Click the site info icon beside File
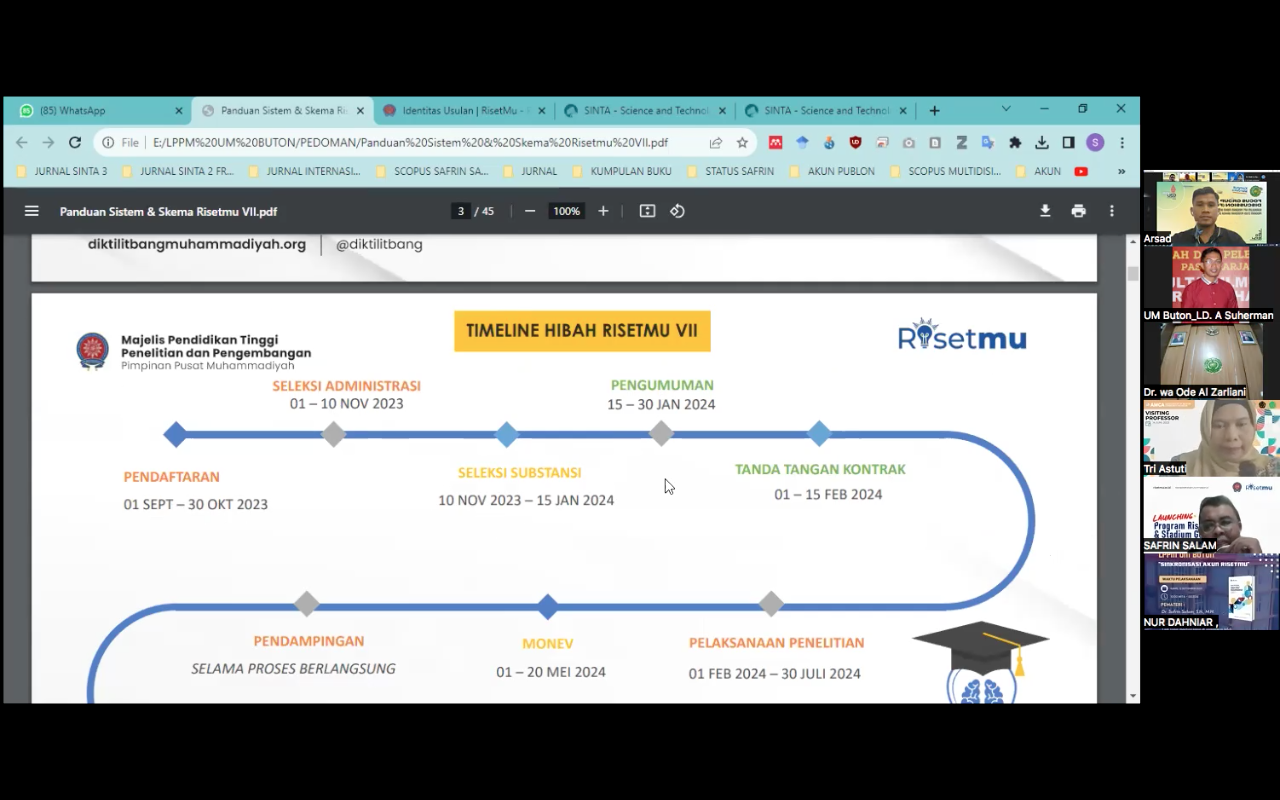The image size is (1280, 800). 108,143
